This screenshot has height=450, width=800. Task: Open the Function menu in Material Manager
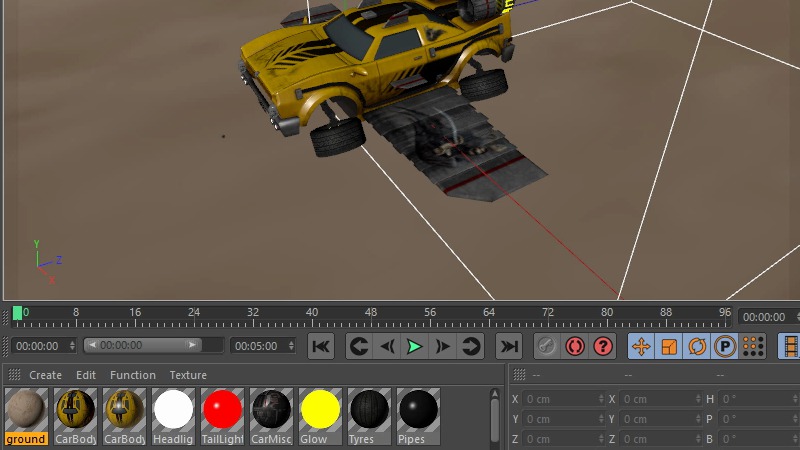(133, 375)
